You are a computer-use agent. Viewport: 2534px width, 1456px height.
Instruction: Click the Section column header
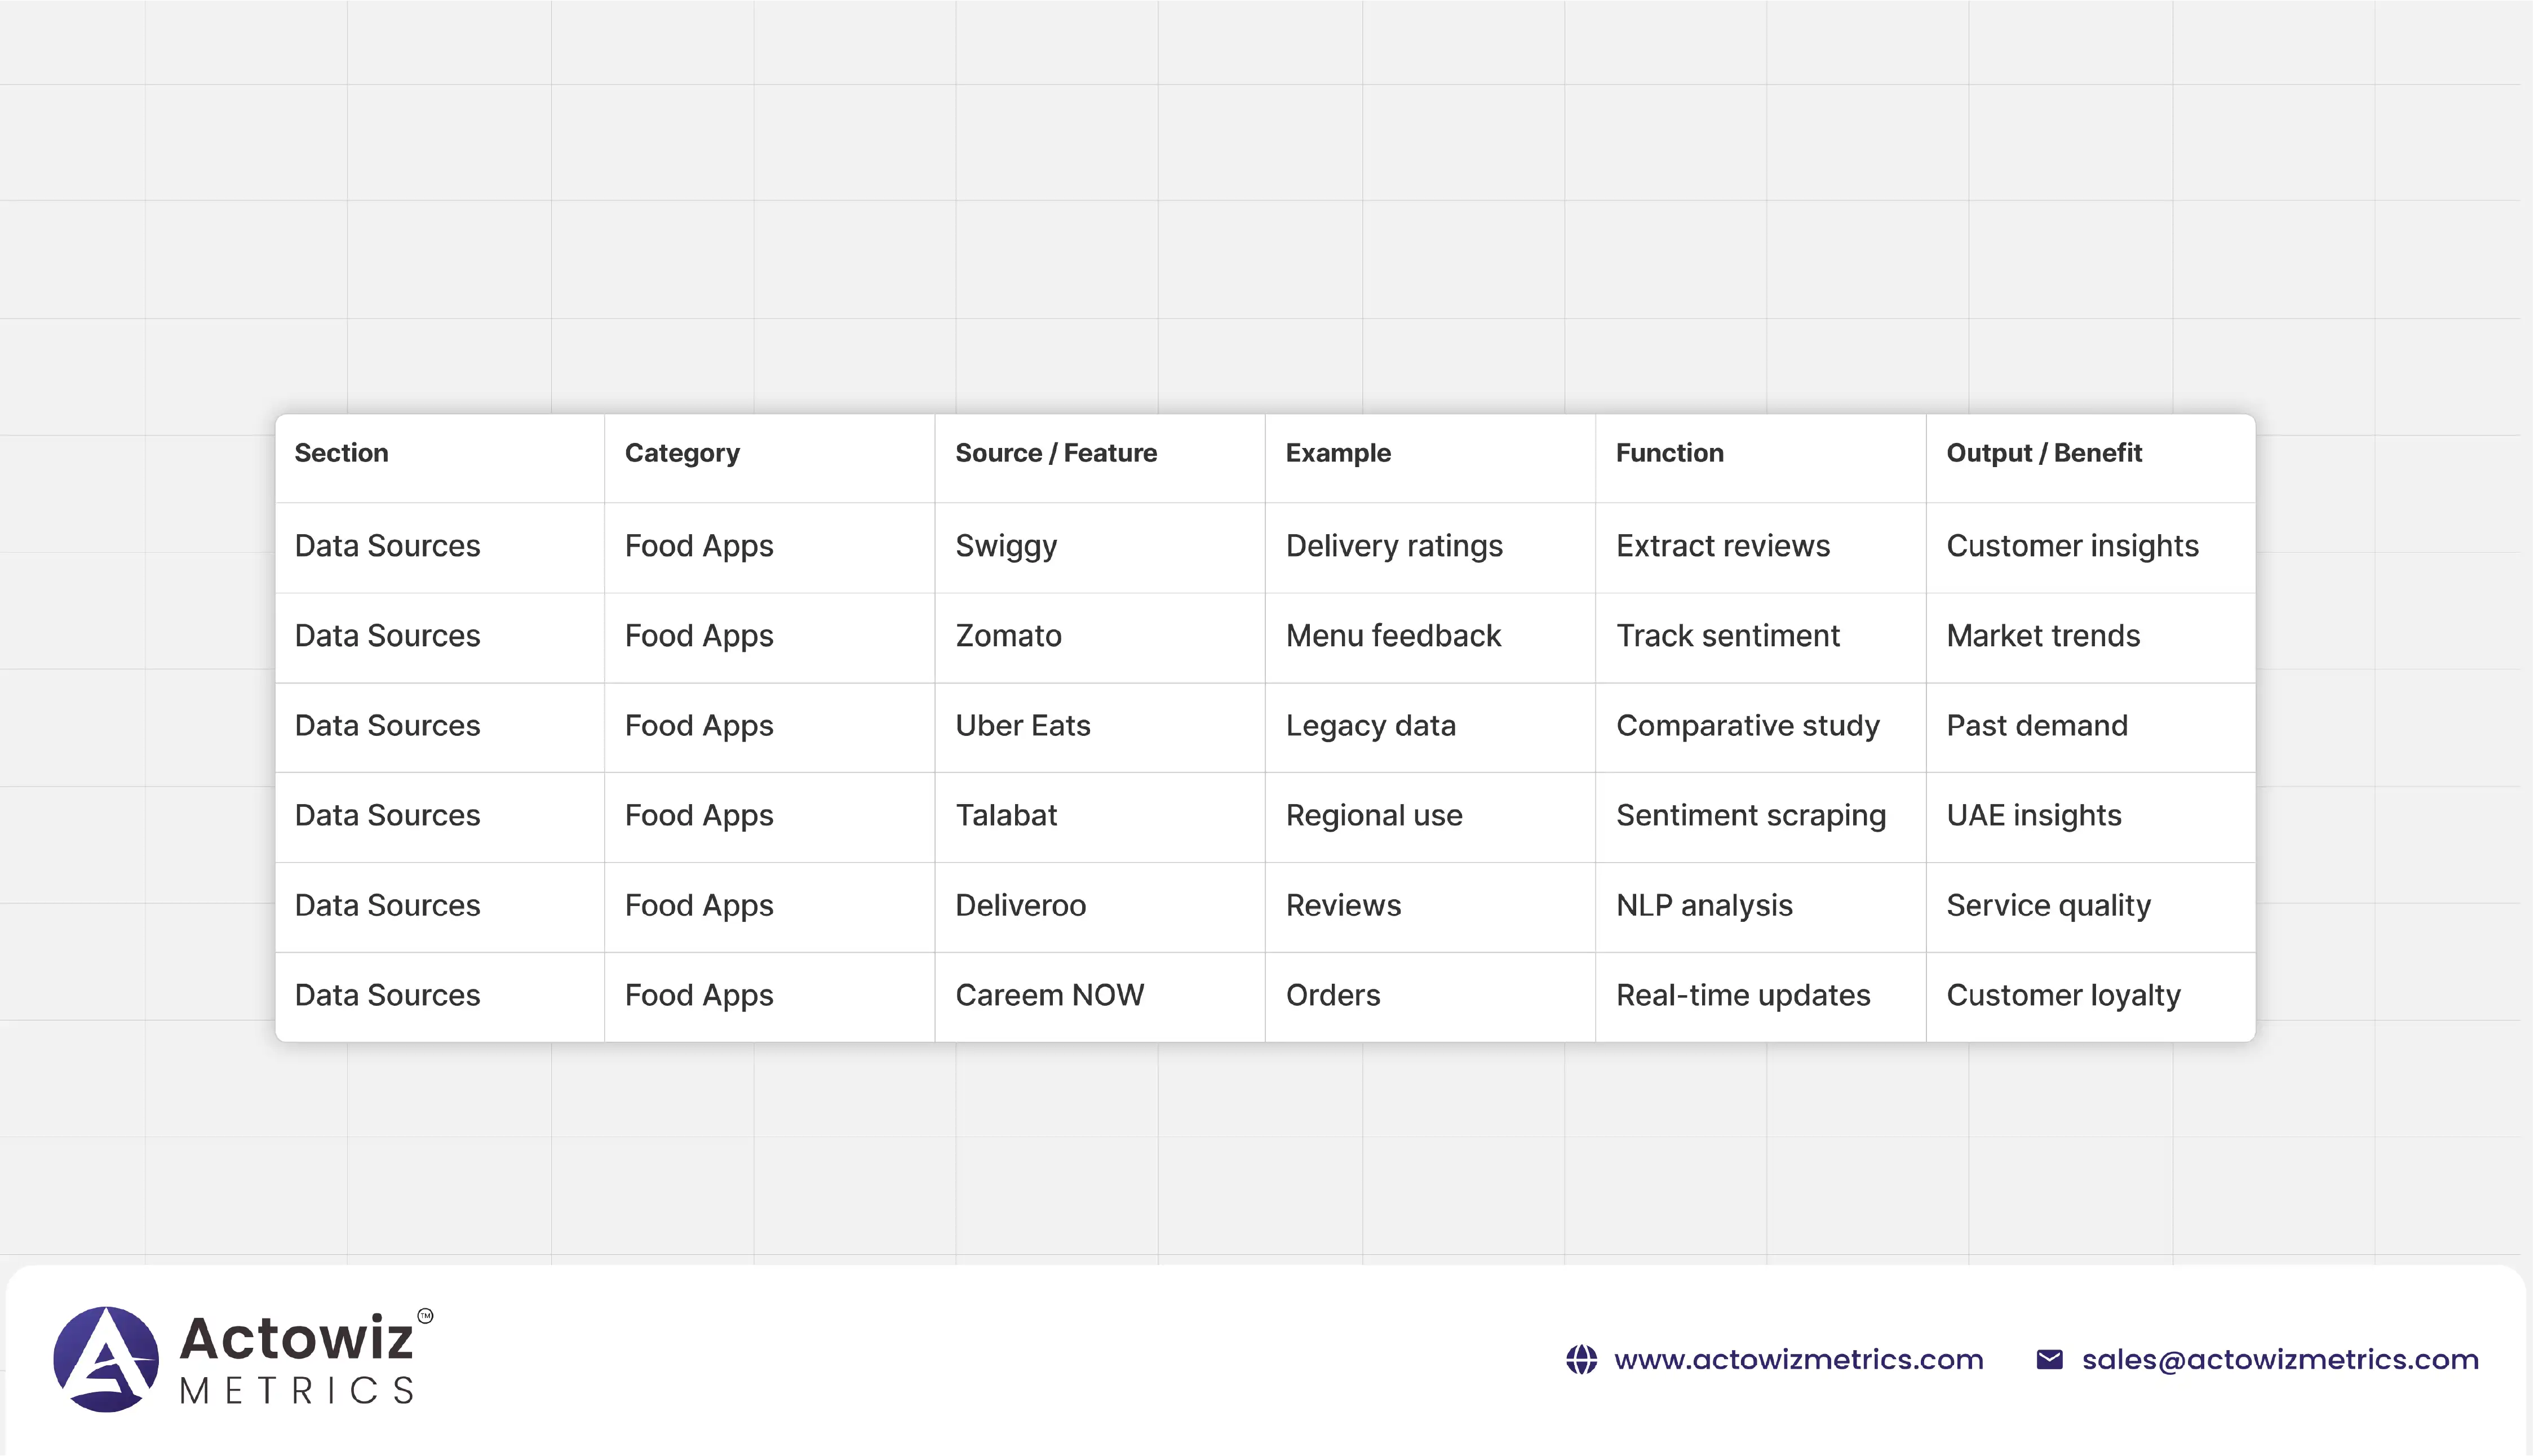[x=341, y=453]
